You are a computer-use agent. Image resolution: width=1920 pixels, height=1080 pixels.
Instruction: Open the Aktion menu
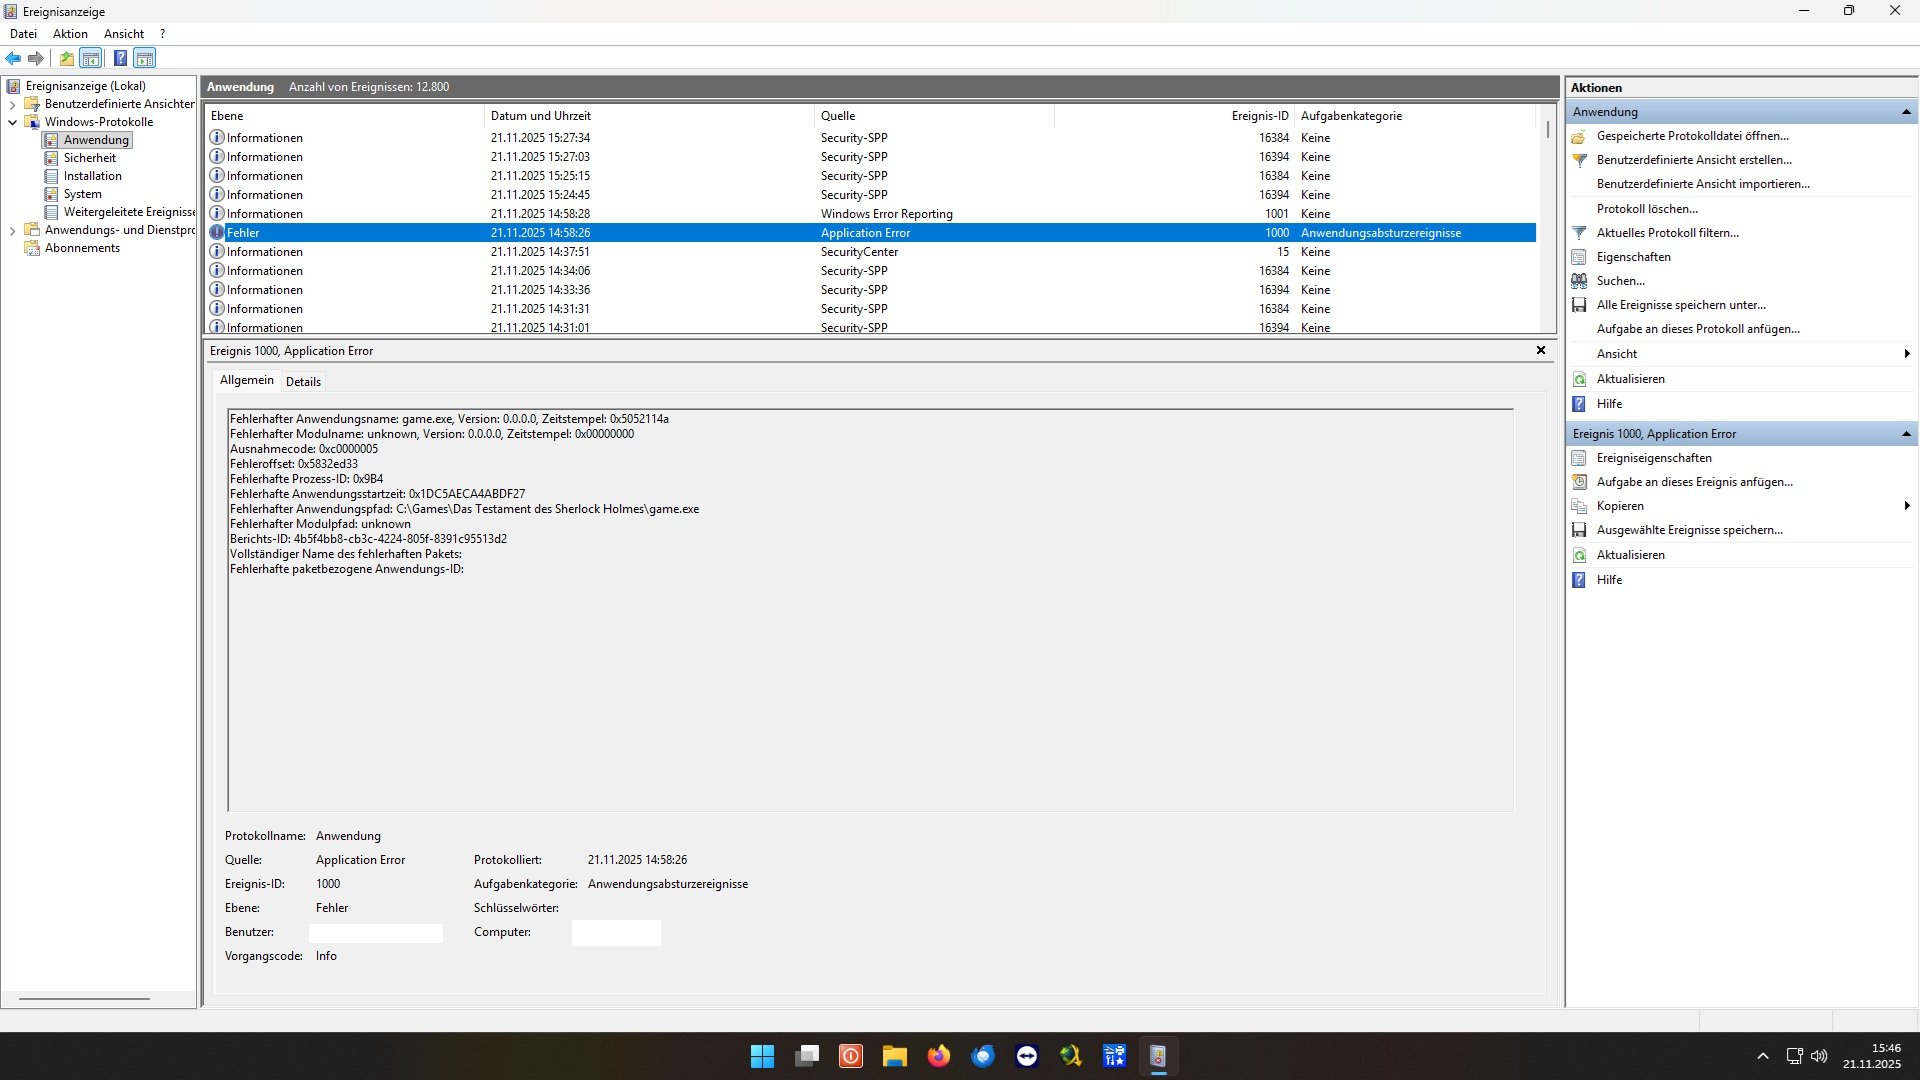70,33
